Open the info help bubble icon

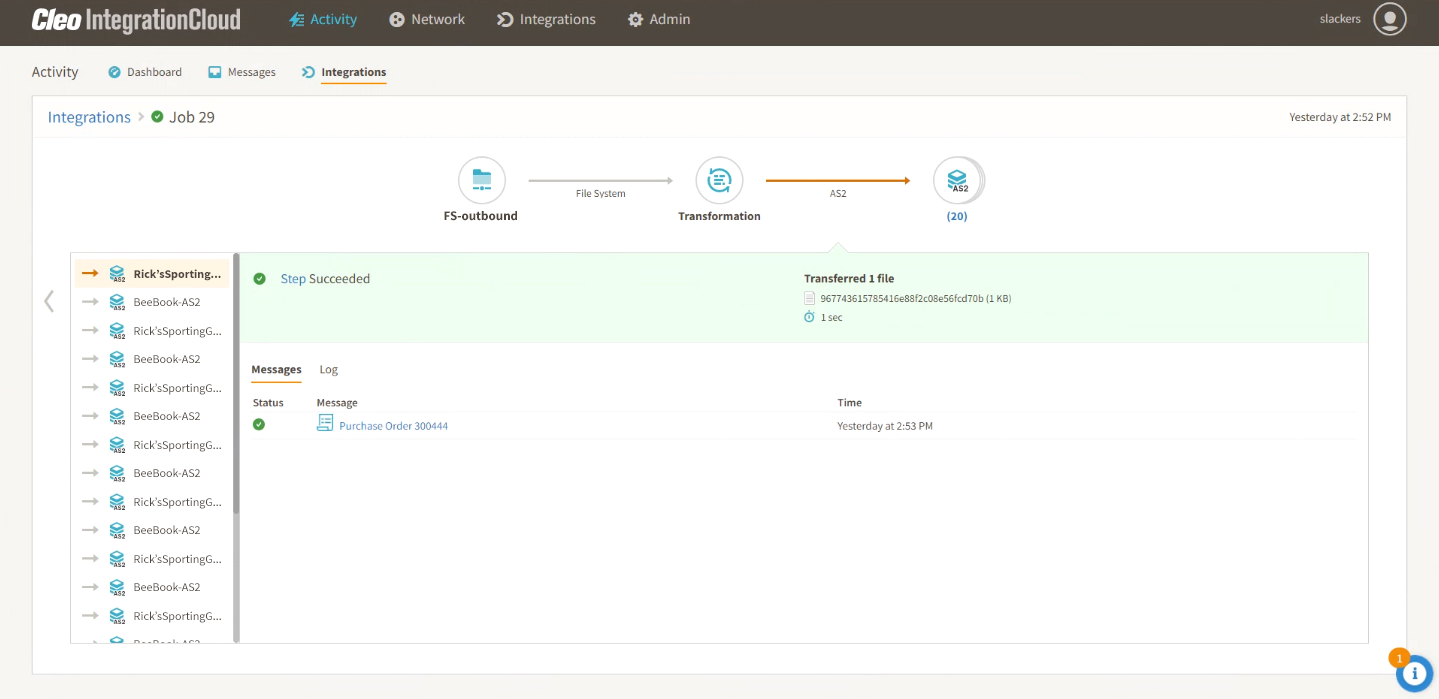pyautogui.click(x=1414, y=673)
